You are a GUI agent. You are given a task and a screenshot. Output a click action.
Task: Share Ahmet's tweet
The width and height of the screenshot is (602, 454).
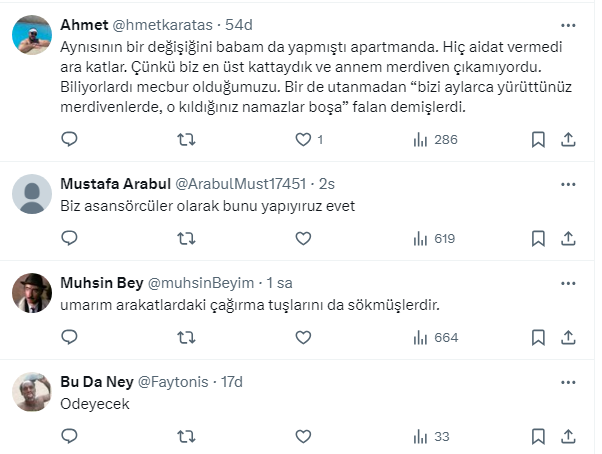568,140
